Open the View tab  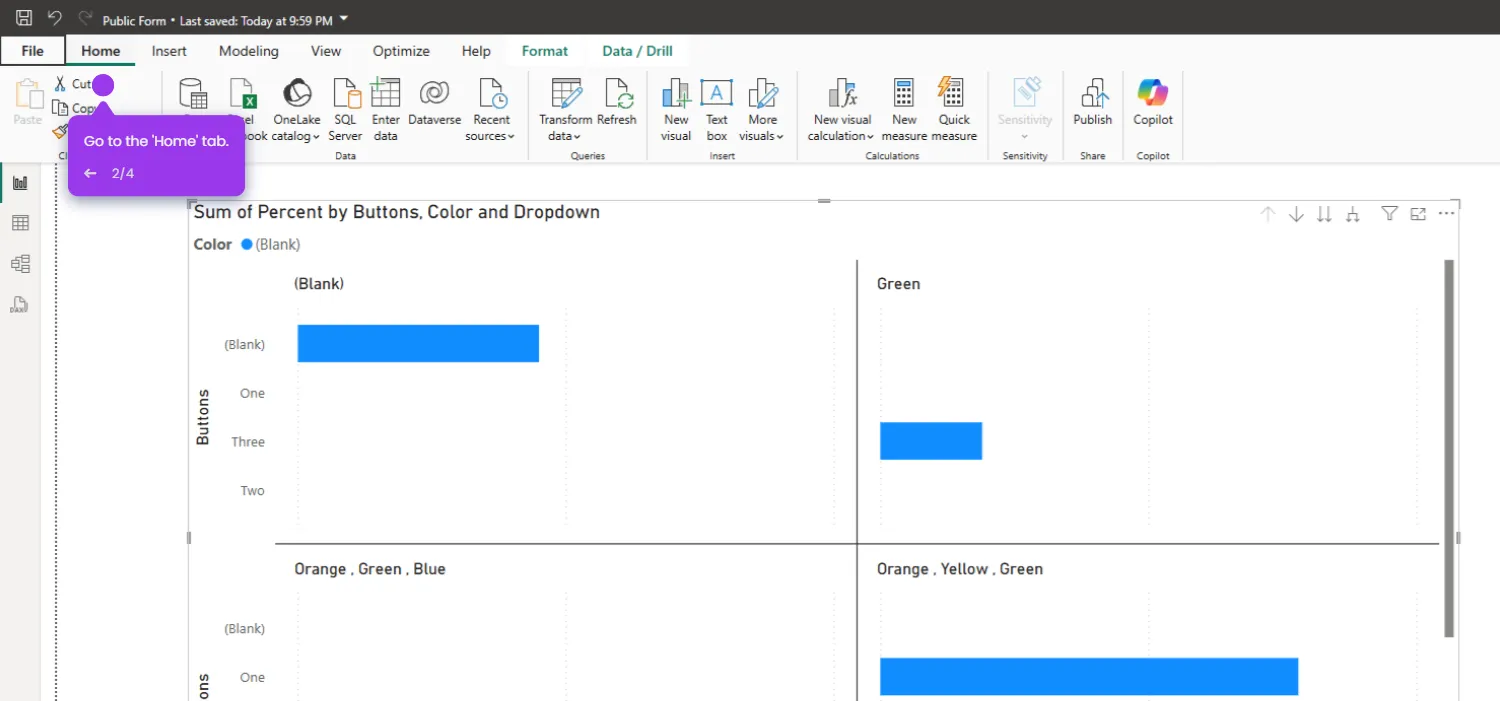pos(326,51)
